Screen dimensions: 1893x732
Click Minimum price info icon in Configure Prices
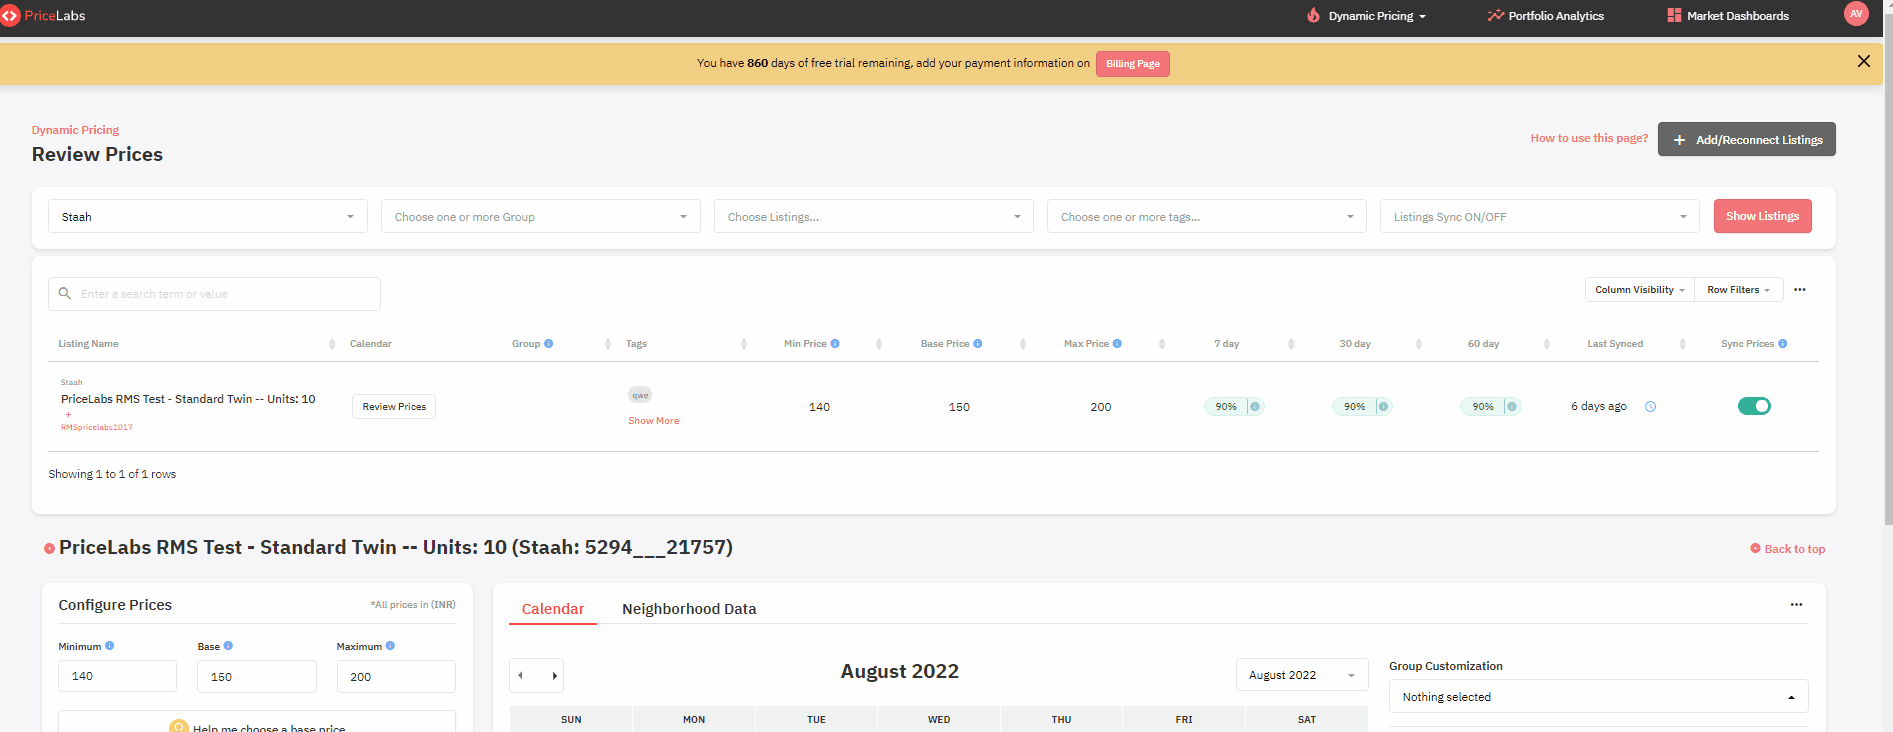(x=110, y=646)
